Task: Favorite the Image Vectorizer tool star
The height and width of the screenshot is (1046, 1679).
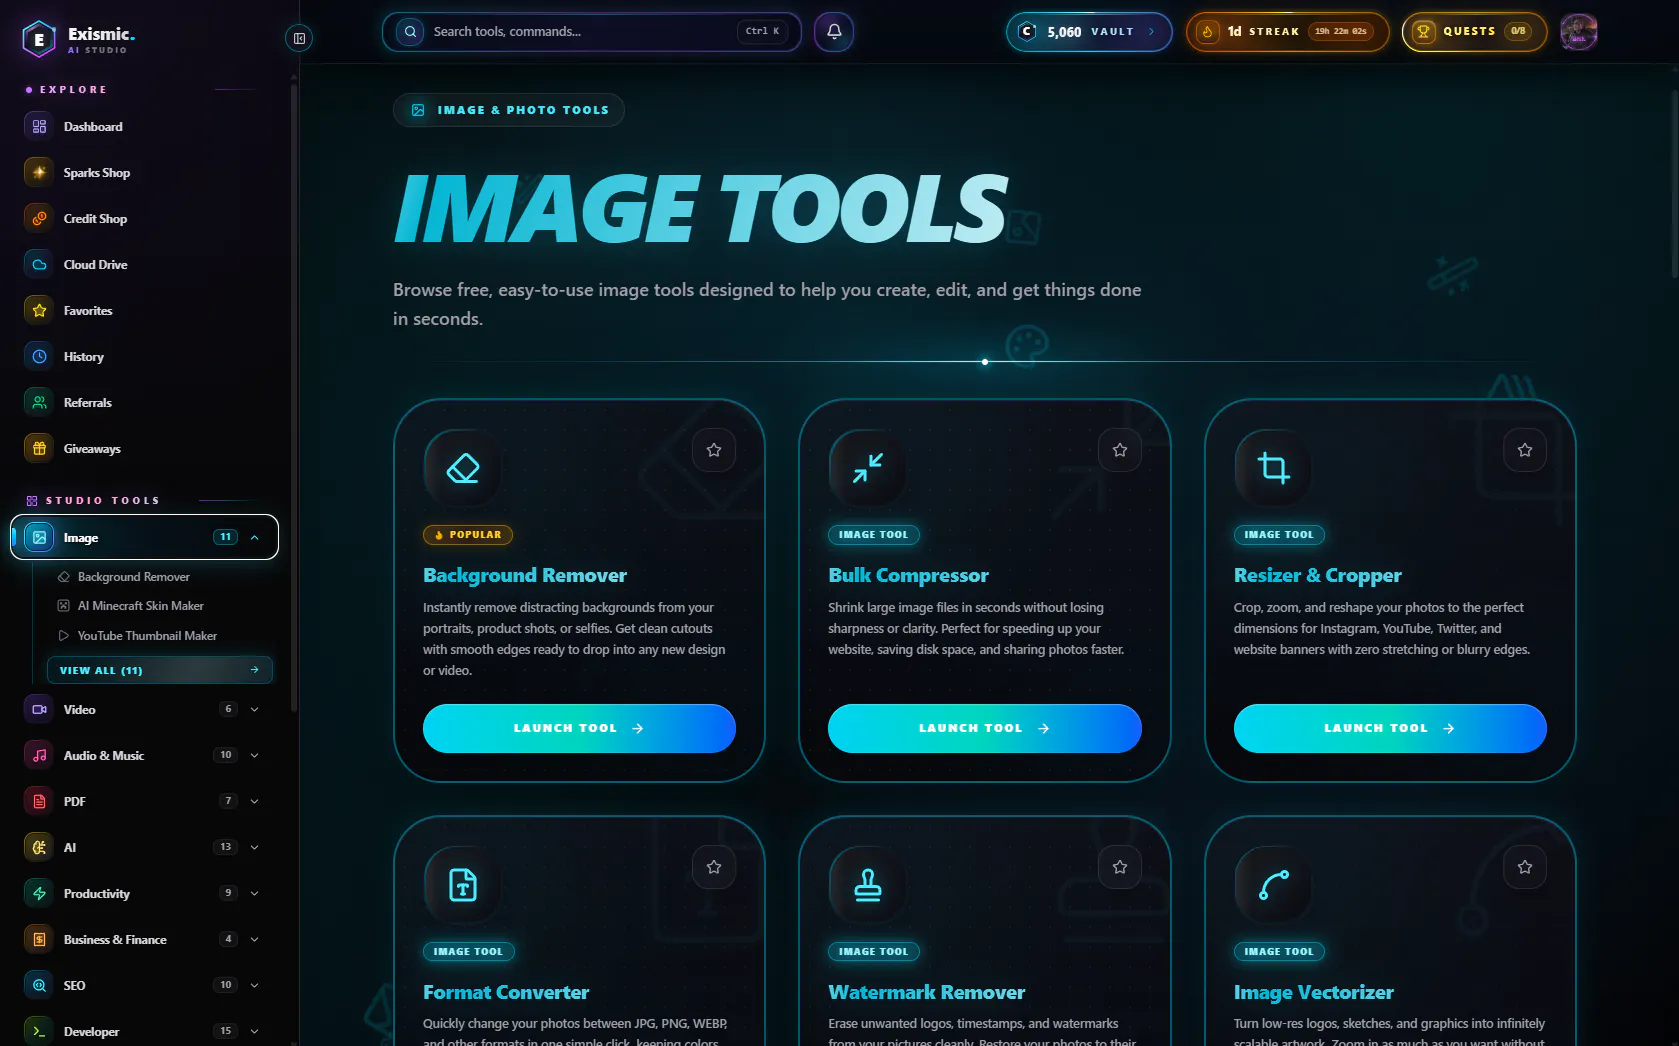Action: (1525, 867)
